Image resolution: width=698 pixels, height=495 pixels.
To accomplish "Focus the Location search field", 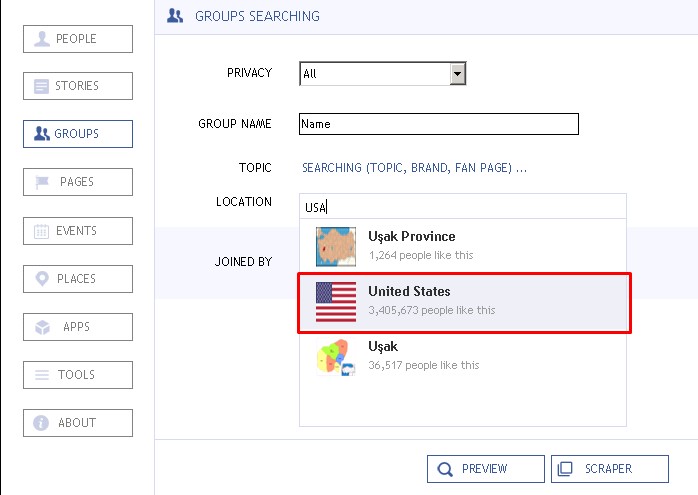I will [463, 207].
